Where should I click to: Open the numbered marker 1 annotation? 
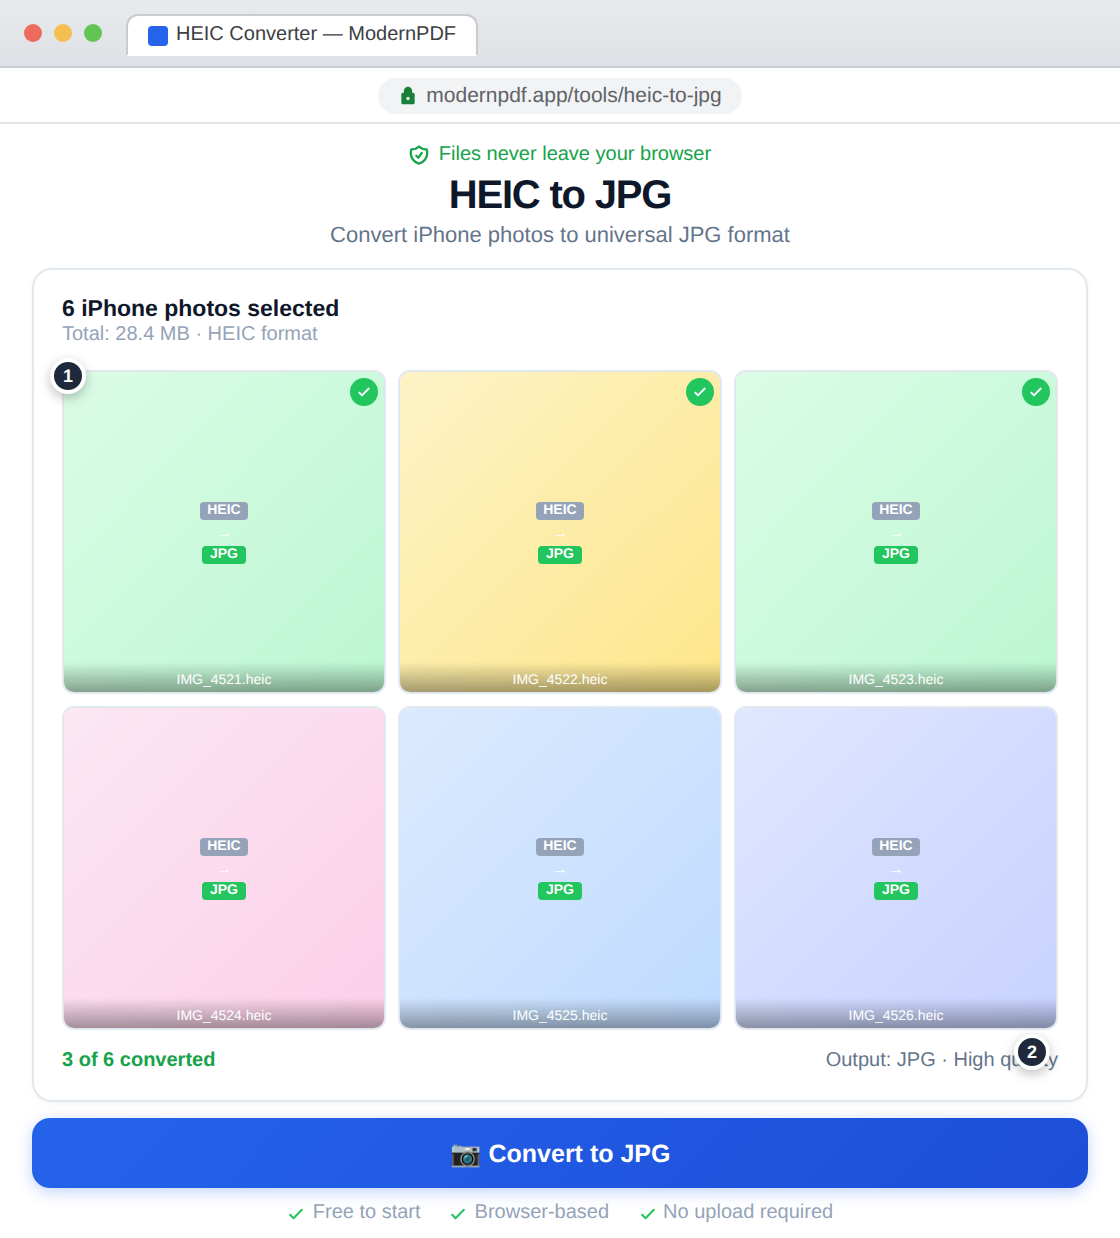pos(68,376)
